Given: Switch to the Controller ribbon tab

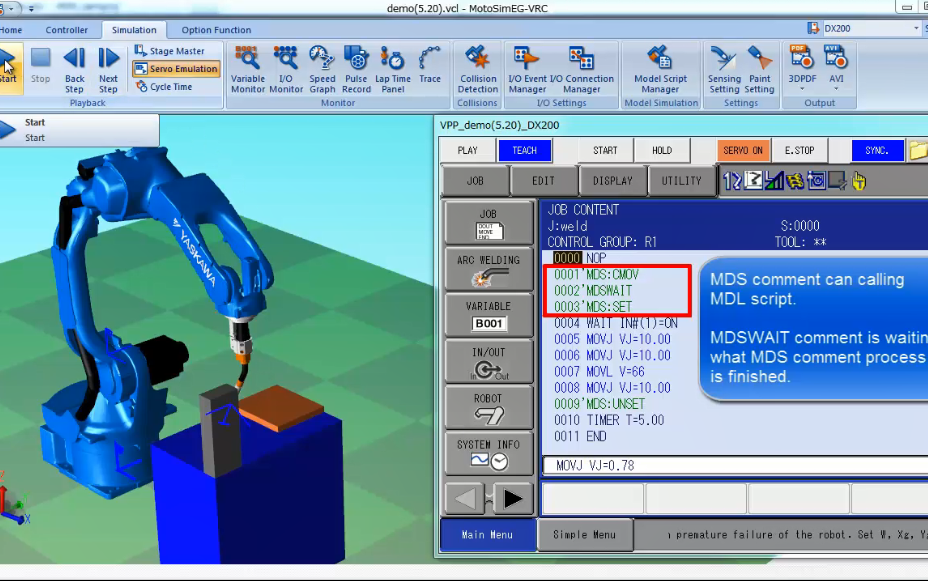Looking at the screenshot, I should click(66, 30).
